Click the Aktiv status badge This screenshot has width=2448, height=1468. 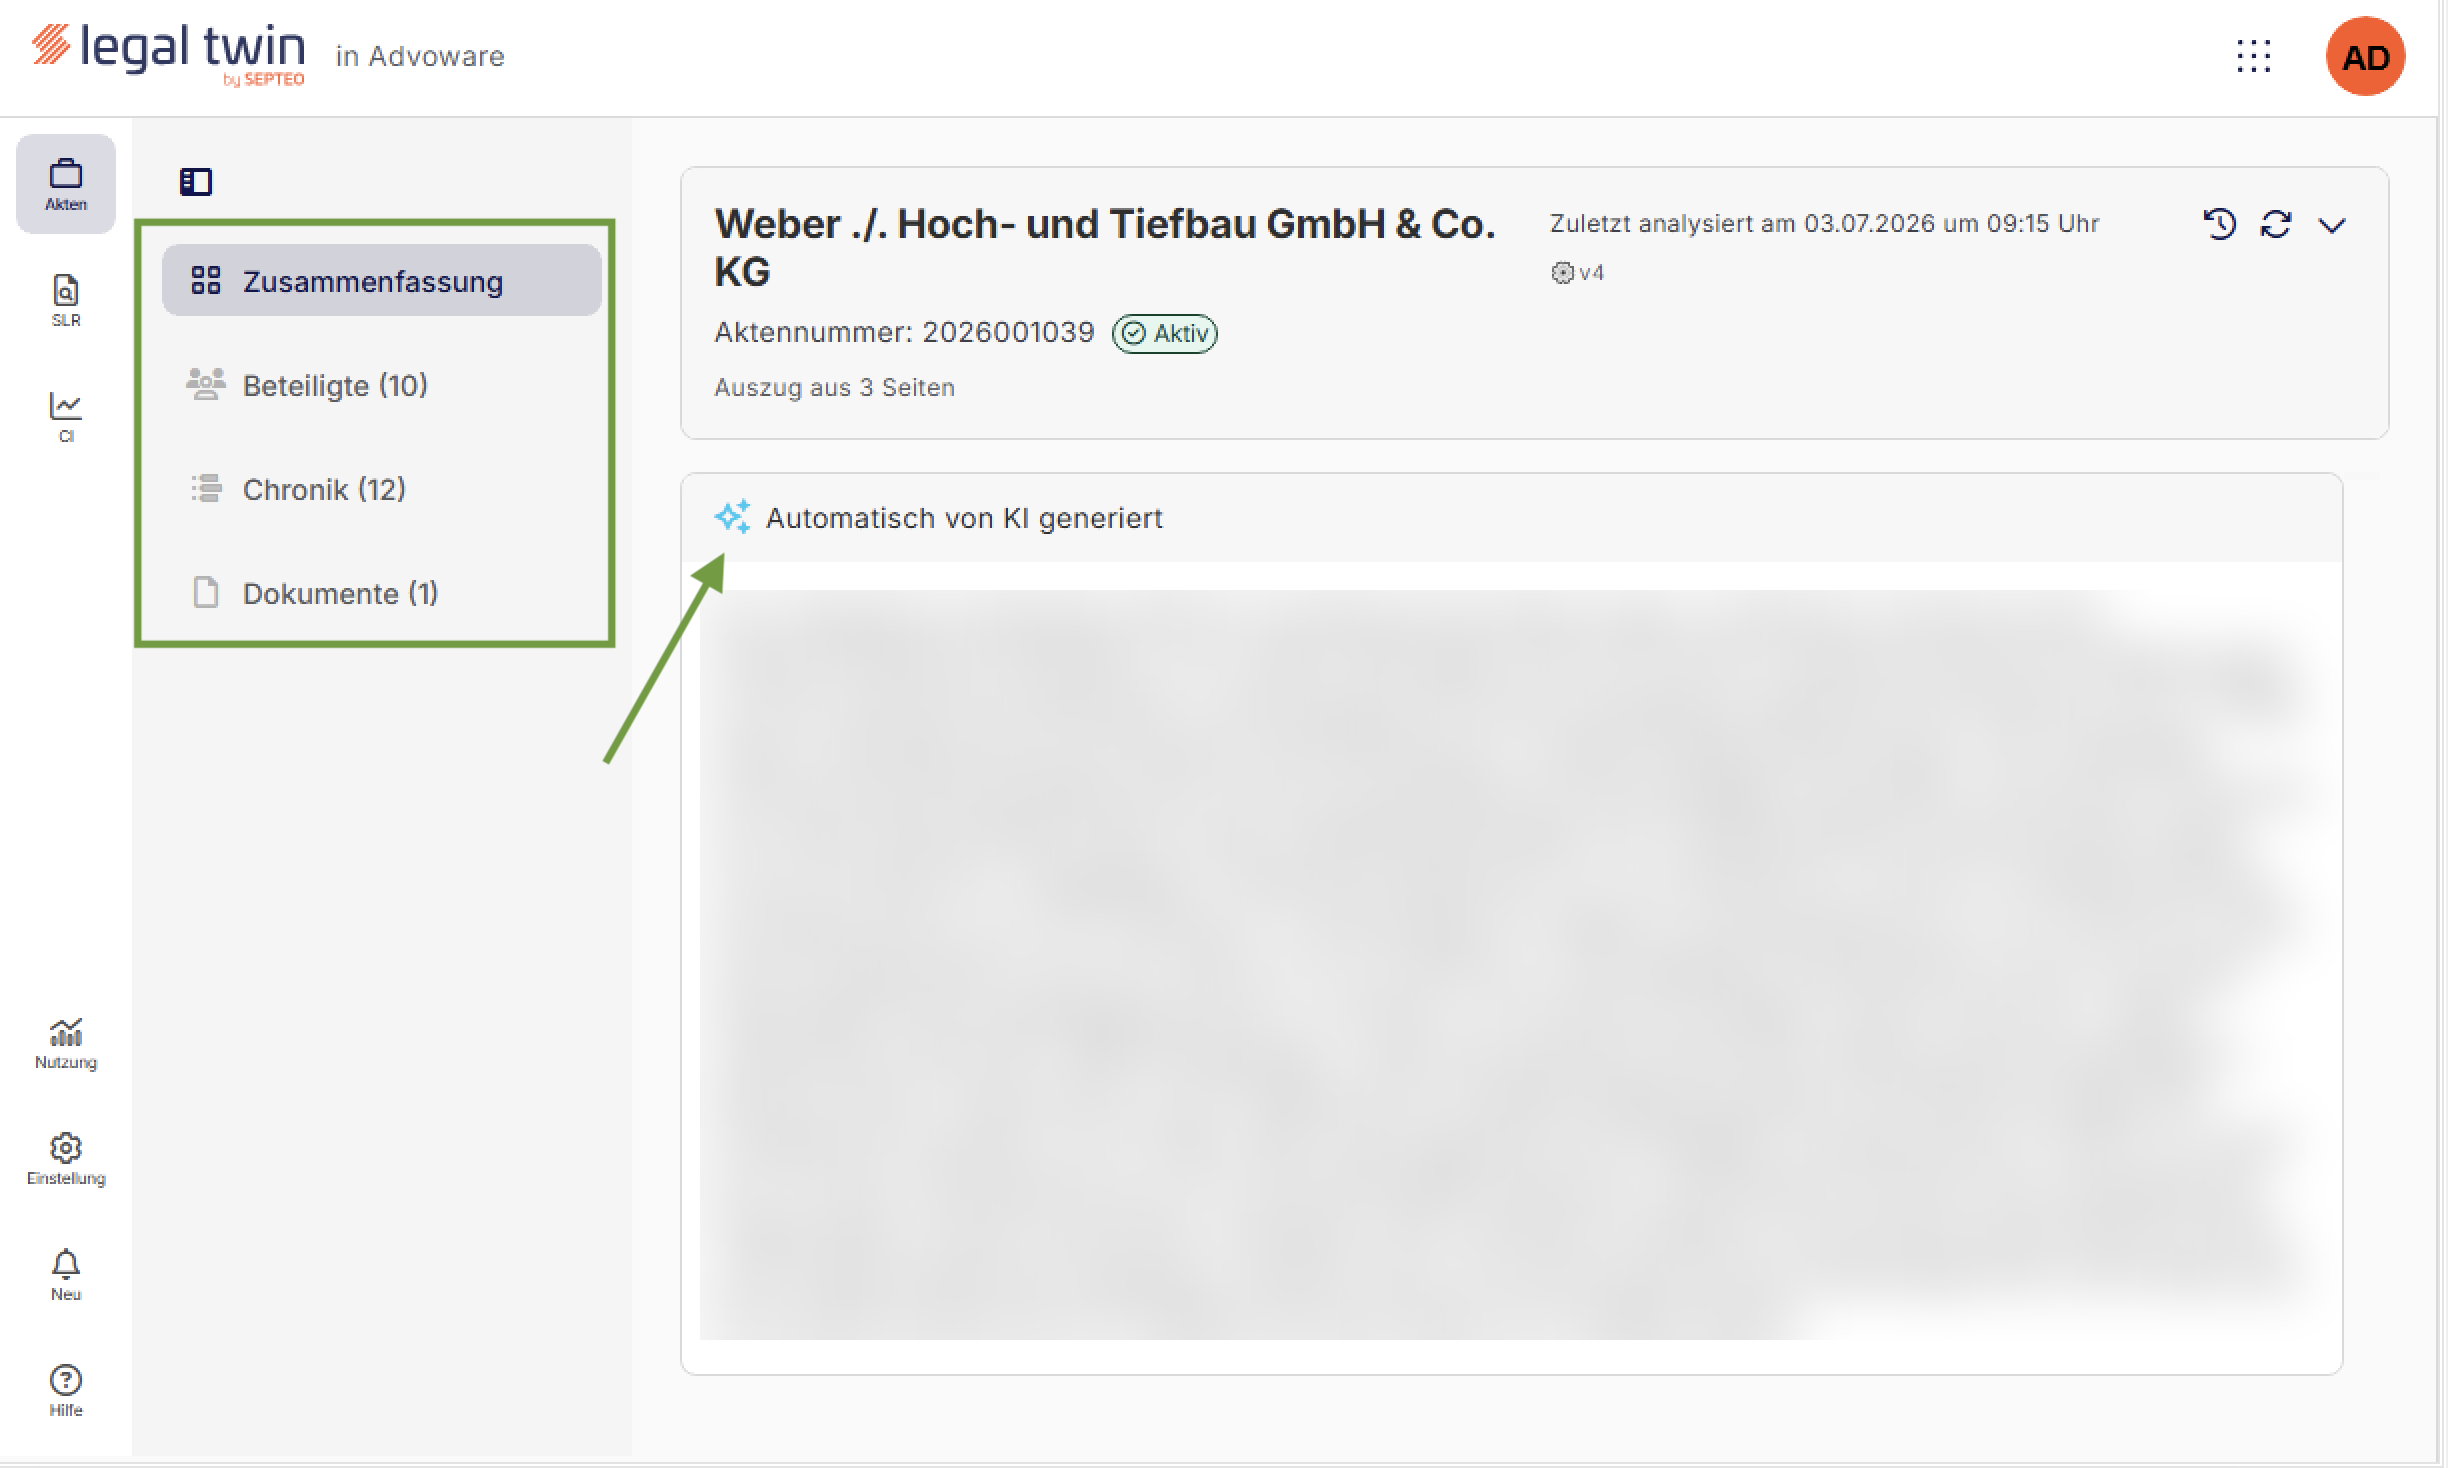(1165, 333)
